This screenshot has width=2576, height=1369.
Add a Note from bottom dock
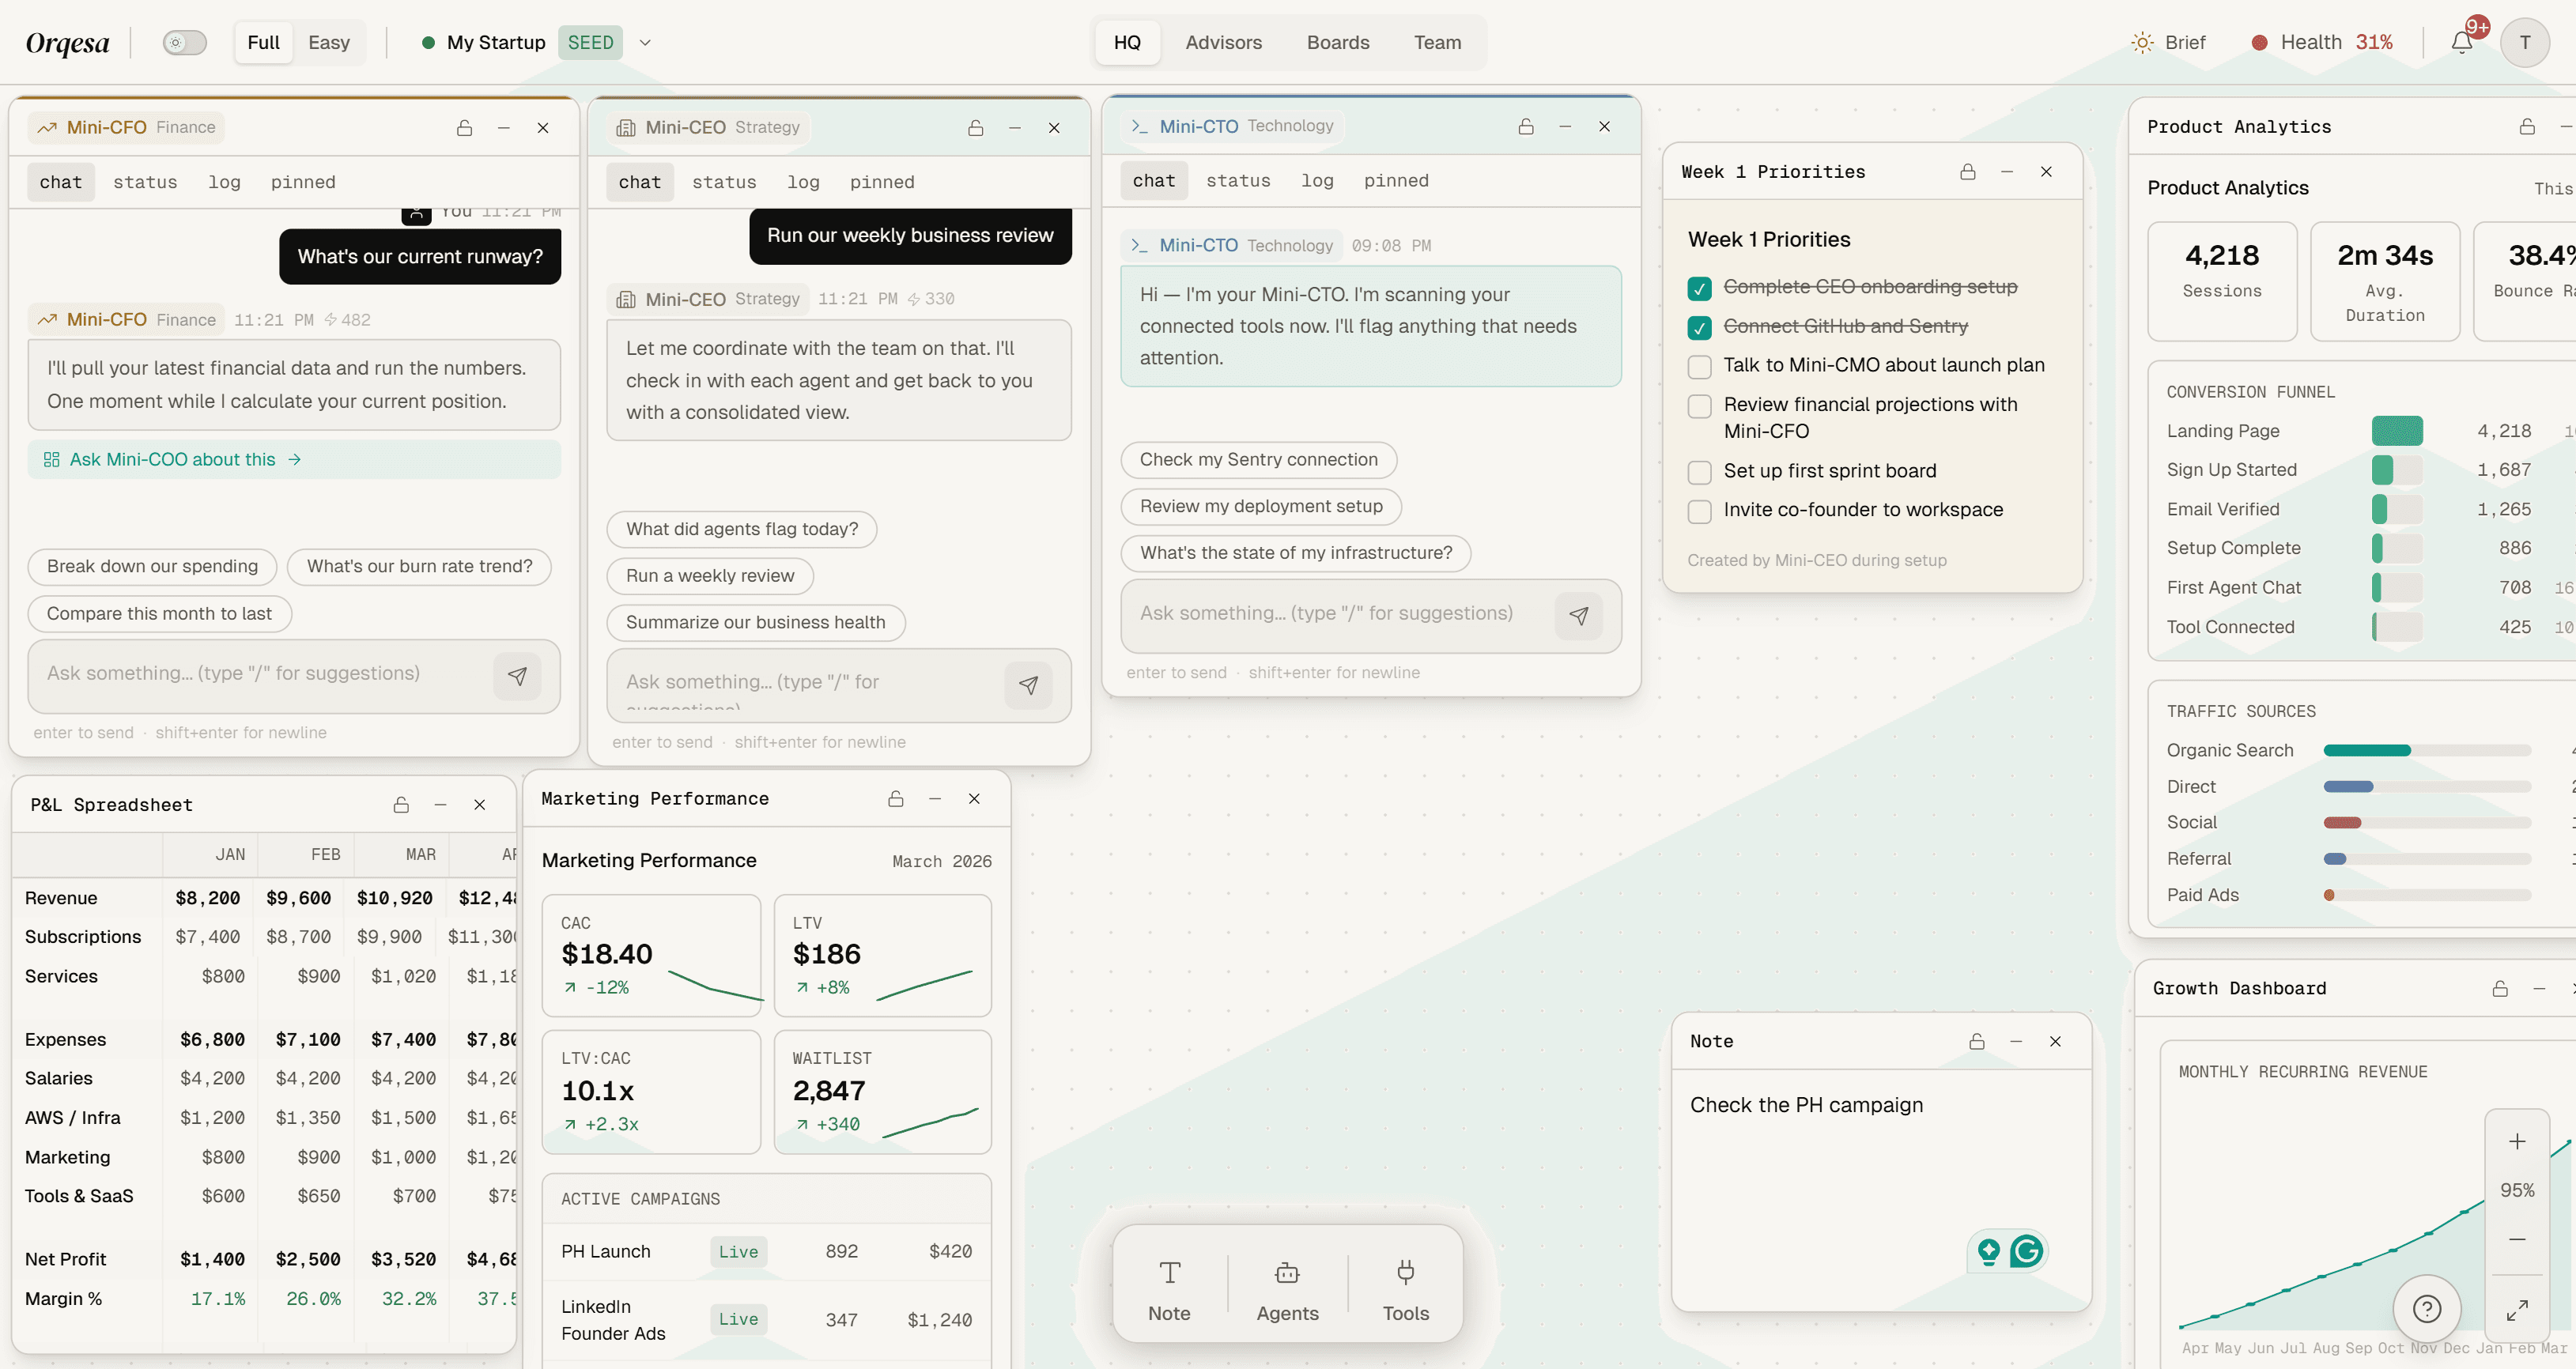coord(1169,1290)
